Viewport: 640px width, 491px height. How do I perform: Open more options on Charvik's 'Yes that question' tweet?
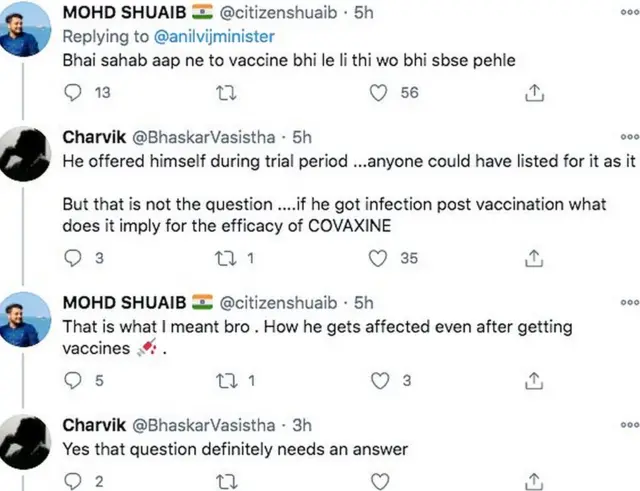coord(629,424)
